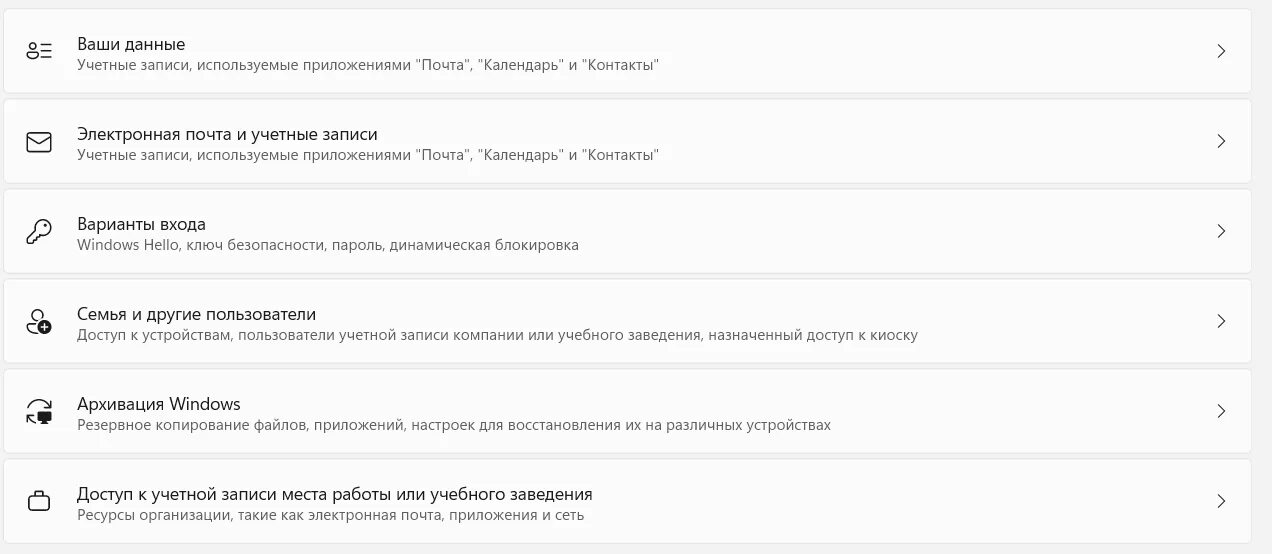
Task: Select the Варианты входа heading
Action: click(141, 224)
